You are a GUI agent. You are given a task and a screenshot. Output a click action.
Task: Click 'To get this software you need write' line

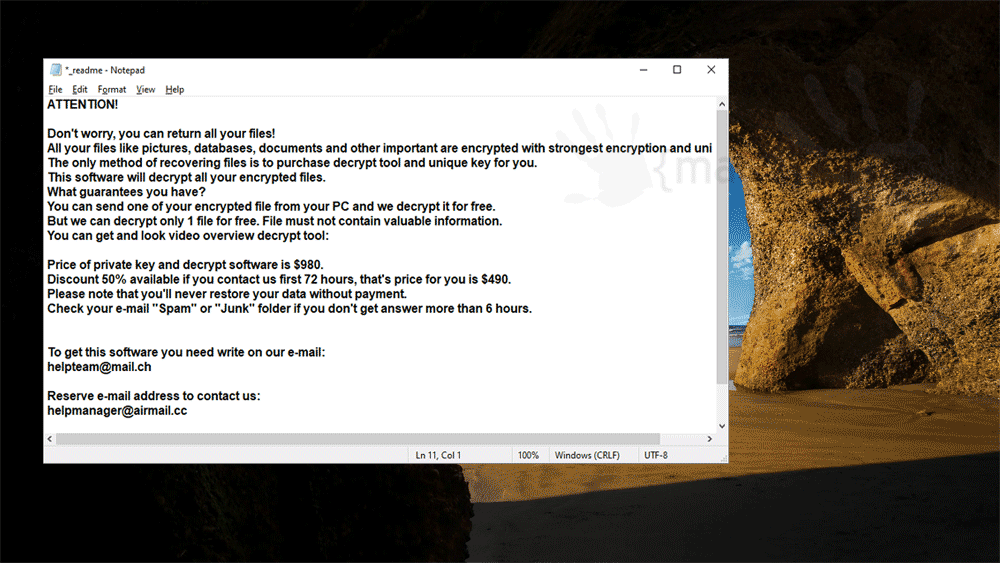tap(186, 353)
